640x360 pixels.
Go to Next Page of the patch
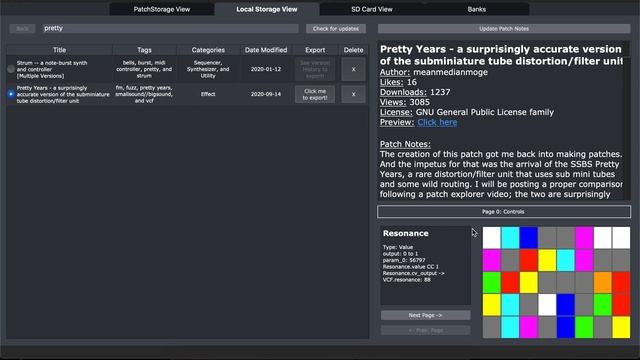(x=425, y=315)
